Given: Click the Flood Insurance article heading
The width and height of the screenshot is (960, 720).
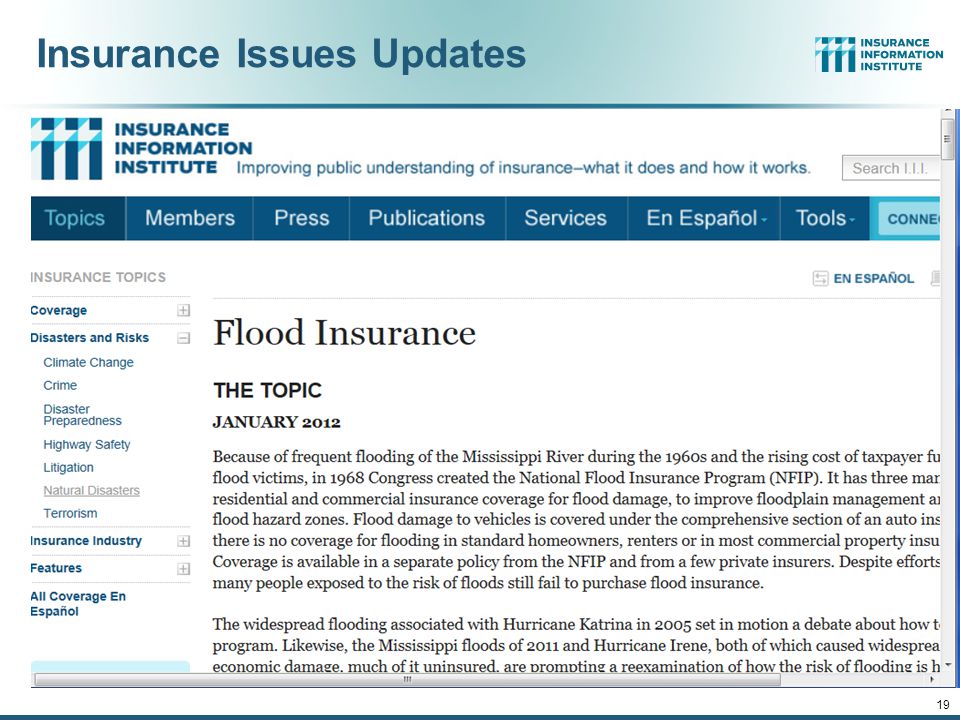Looking at the screenshot, I should pos(344,334).
